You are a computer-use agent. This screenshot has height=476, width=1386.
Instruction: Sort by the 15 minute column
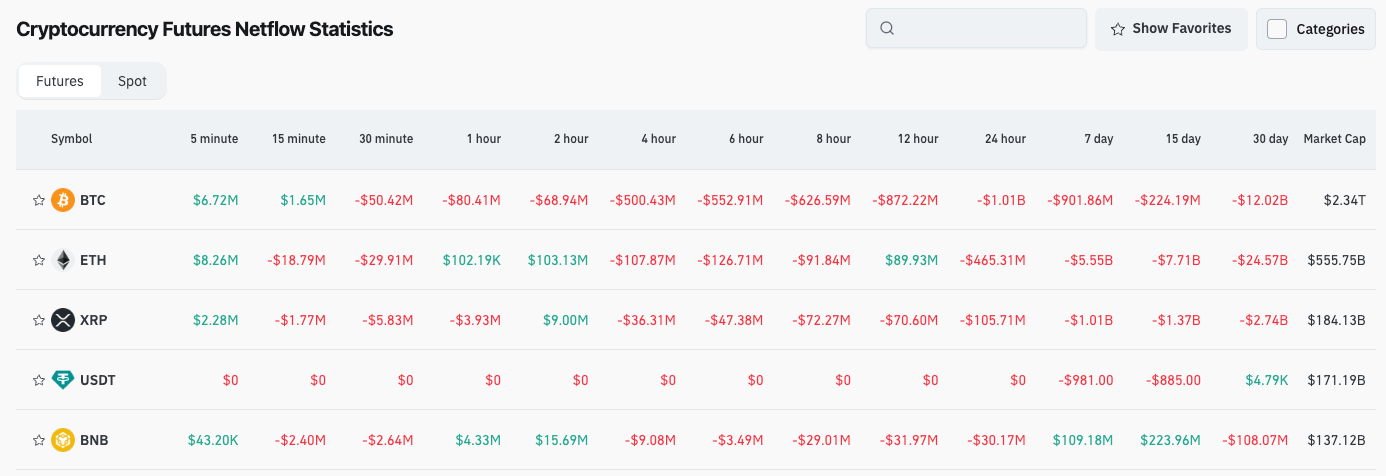coord(299,139)
